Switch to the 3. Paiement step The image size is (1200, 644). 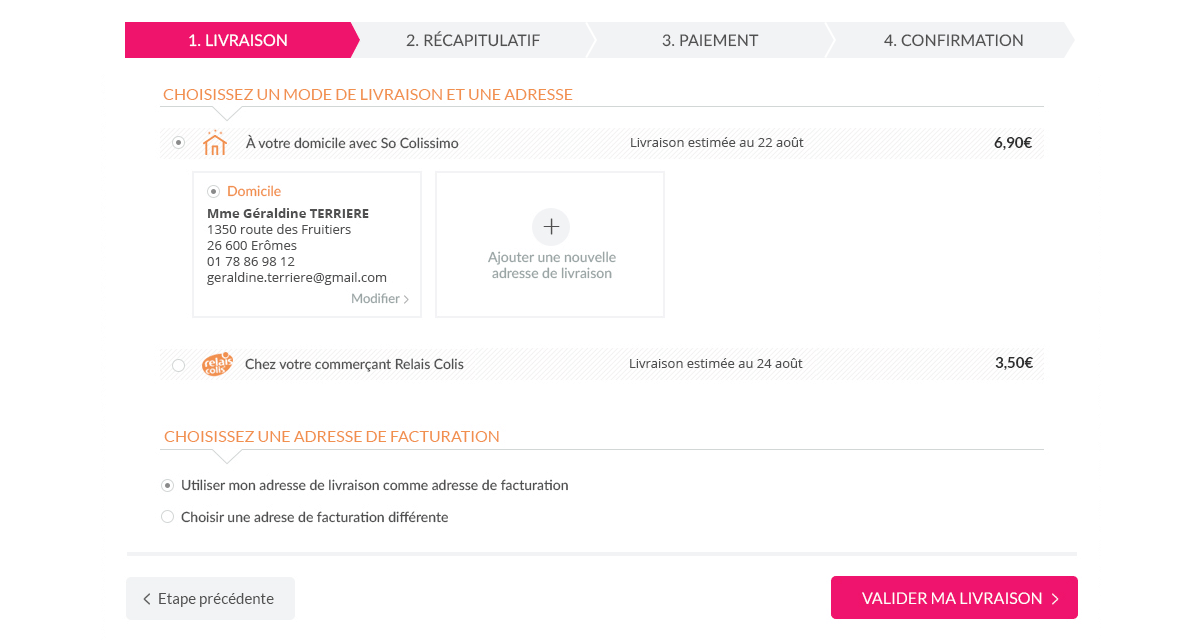pyautogui.click(x=709, y=40)
